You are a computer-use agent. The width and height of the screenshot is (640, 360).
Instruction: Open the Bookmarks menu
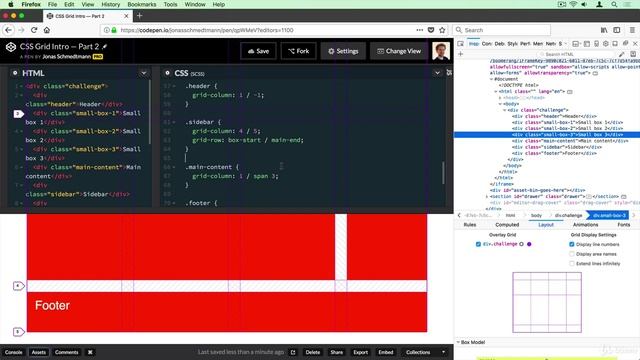(x=142, y=4)
